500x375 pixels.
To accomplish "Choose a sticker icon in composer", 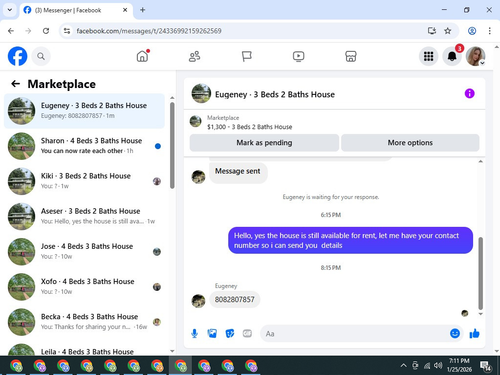I will point(230,333).
